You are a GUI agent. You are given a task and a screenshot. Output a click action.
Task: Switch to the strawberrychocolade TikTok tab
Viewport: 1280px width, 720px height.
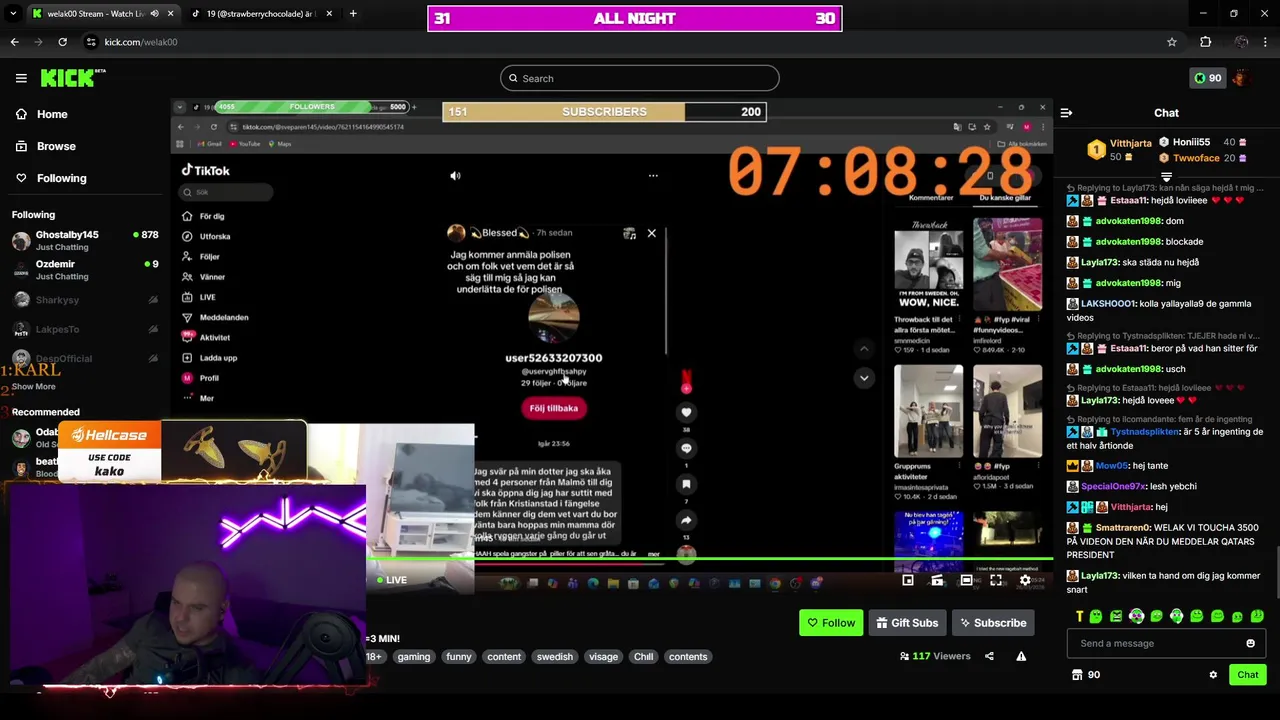[260, 14]
